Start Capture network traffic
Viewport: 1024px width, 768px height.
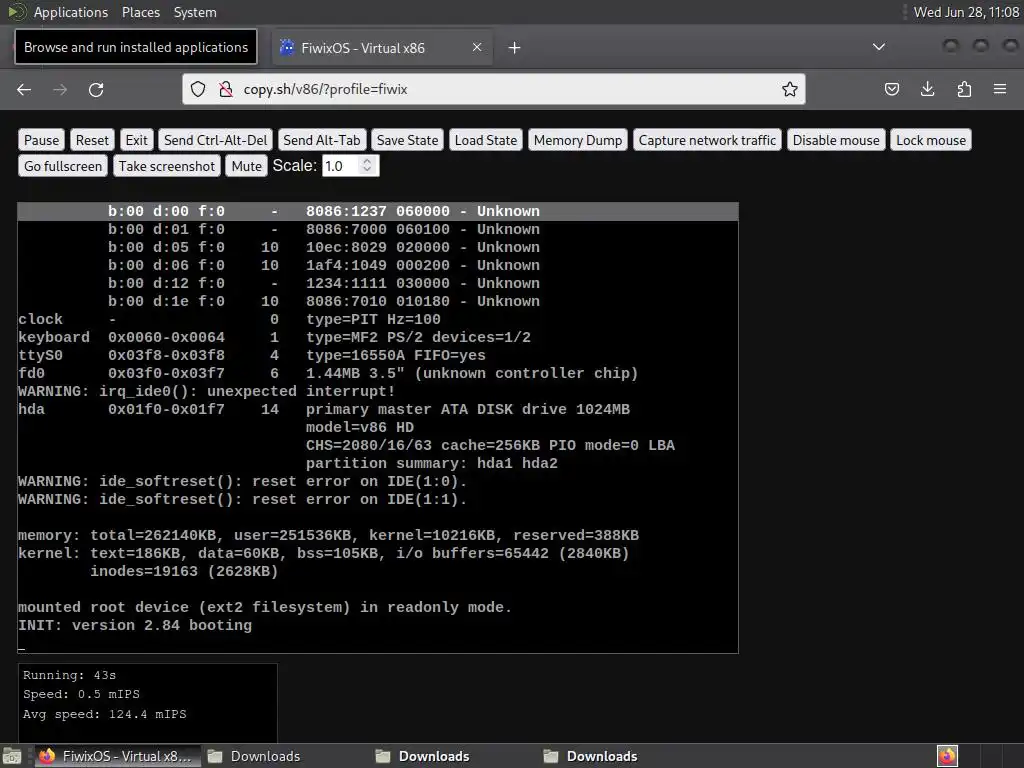(x=707, y=140)
